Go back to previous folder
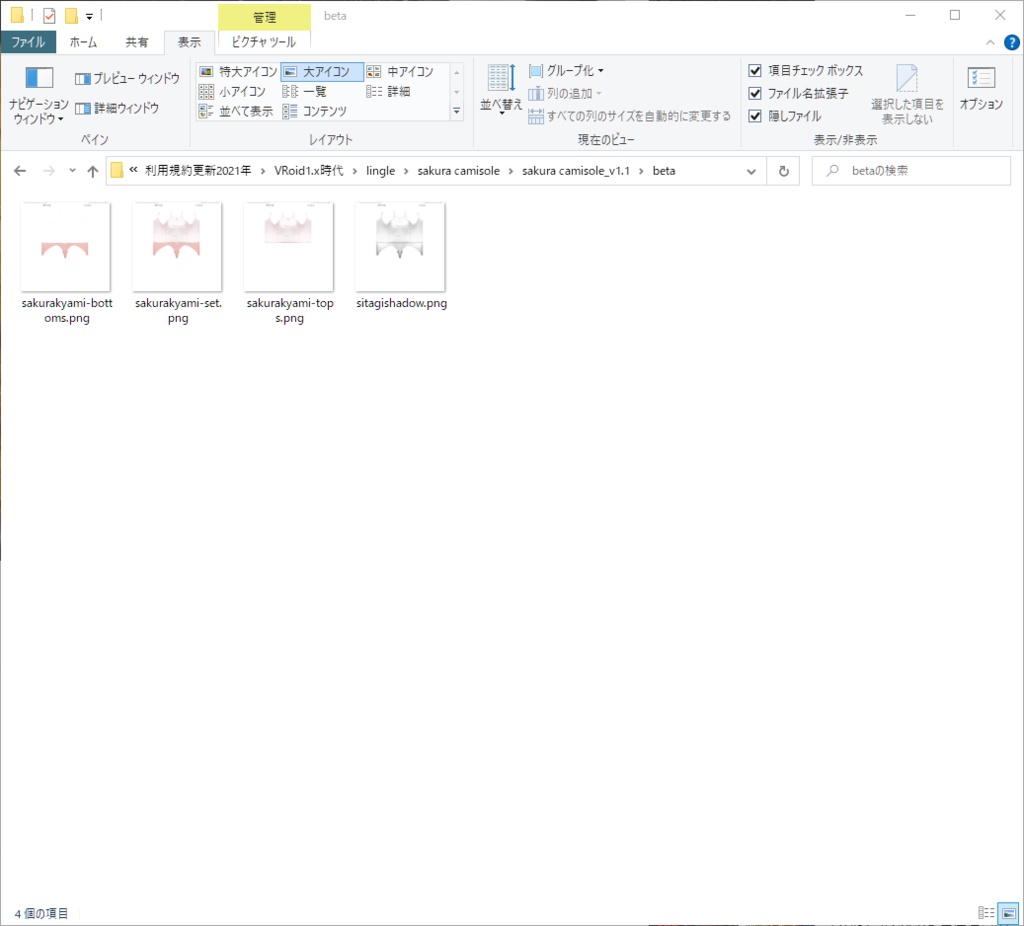The image size is (1024, 926). [20, 171]
